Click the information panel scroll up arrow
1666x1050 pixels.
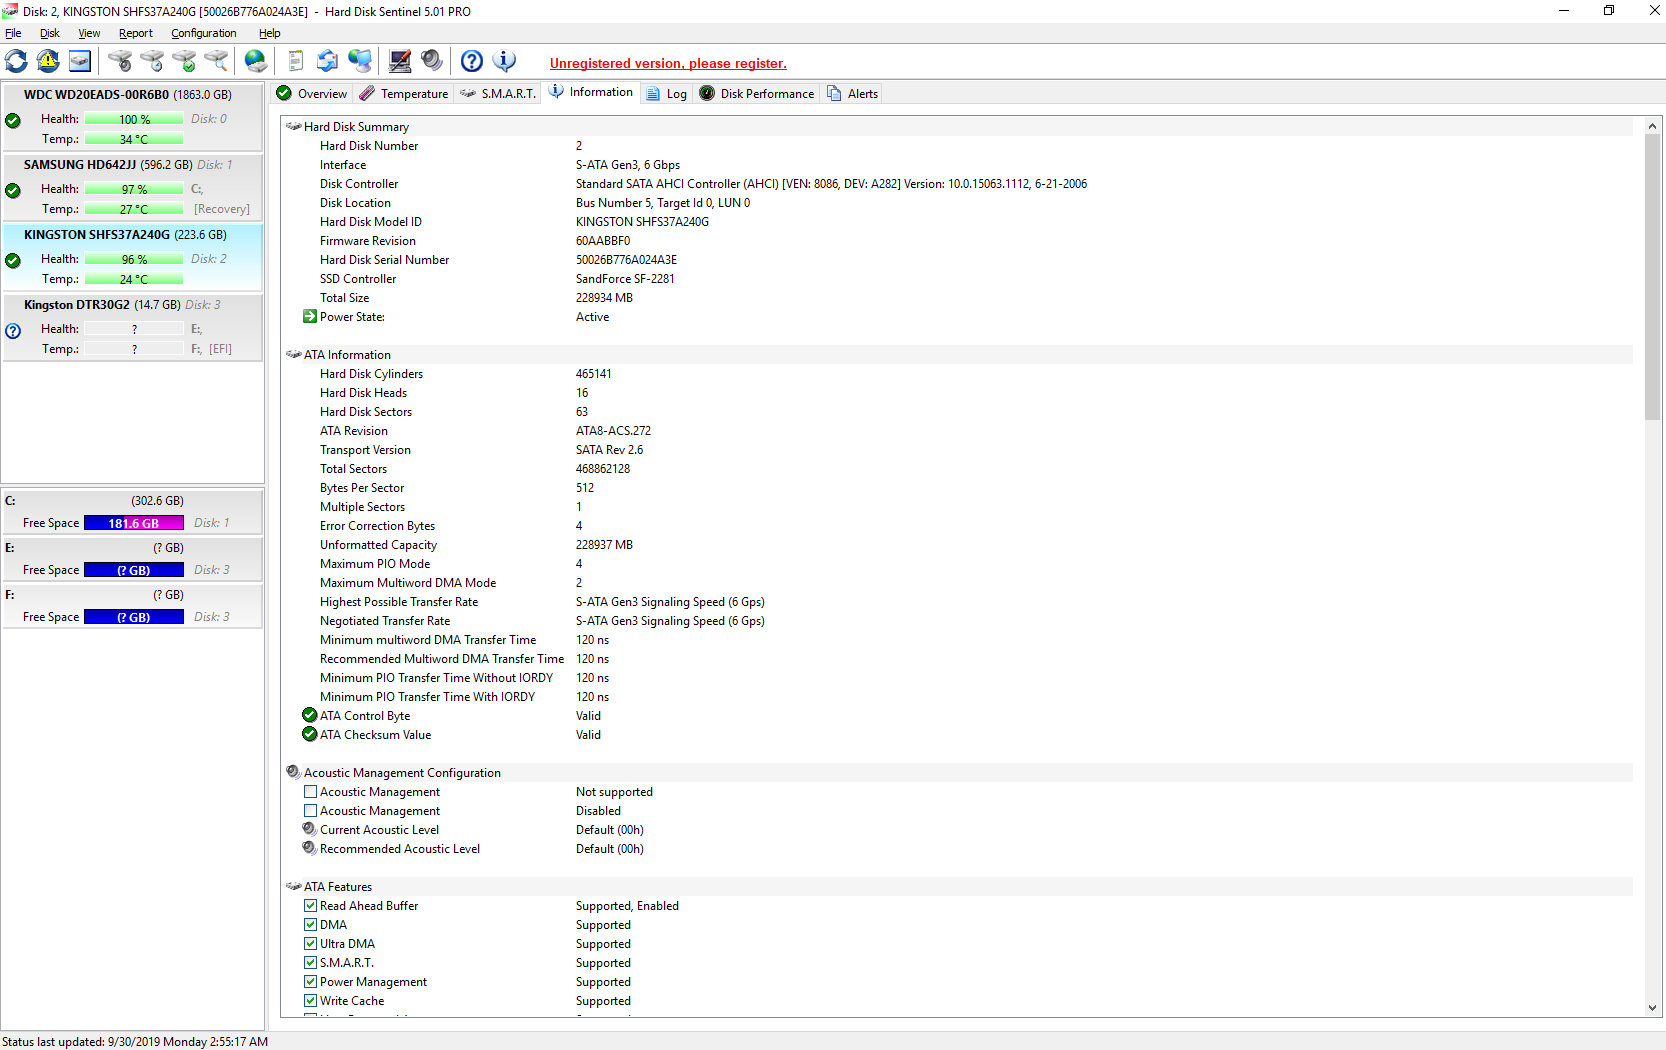point(1652,127)
